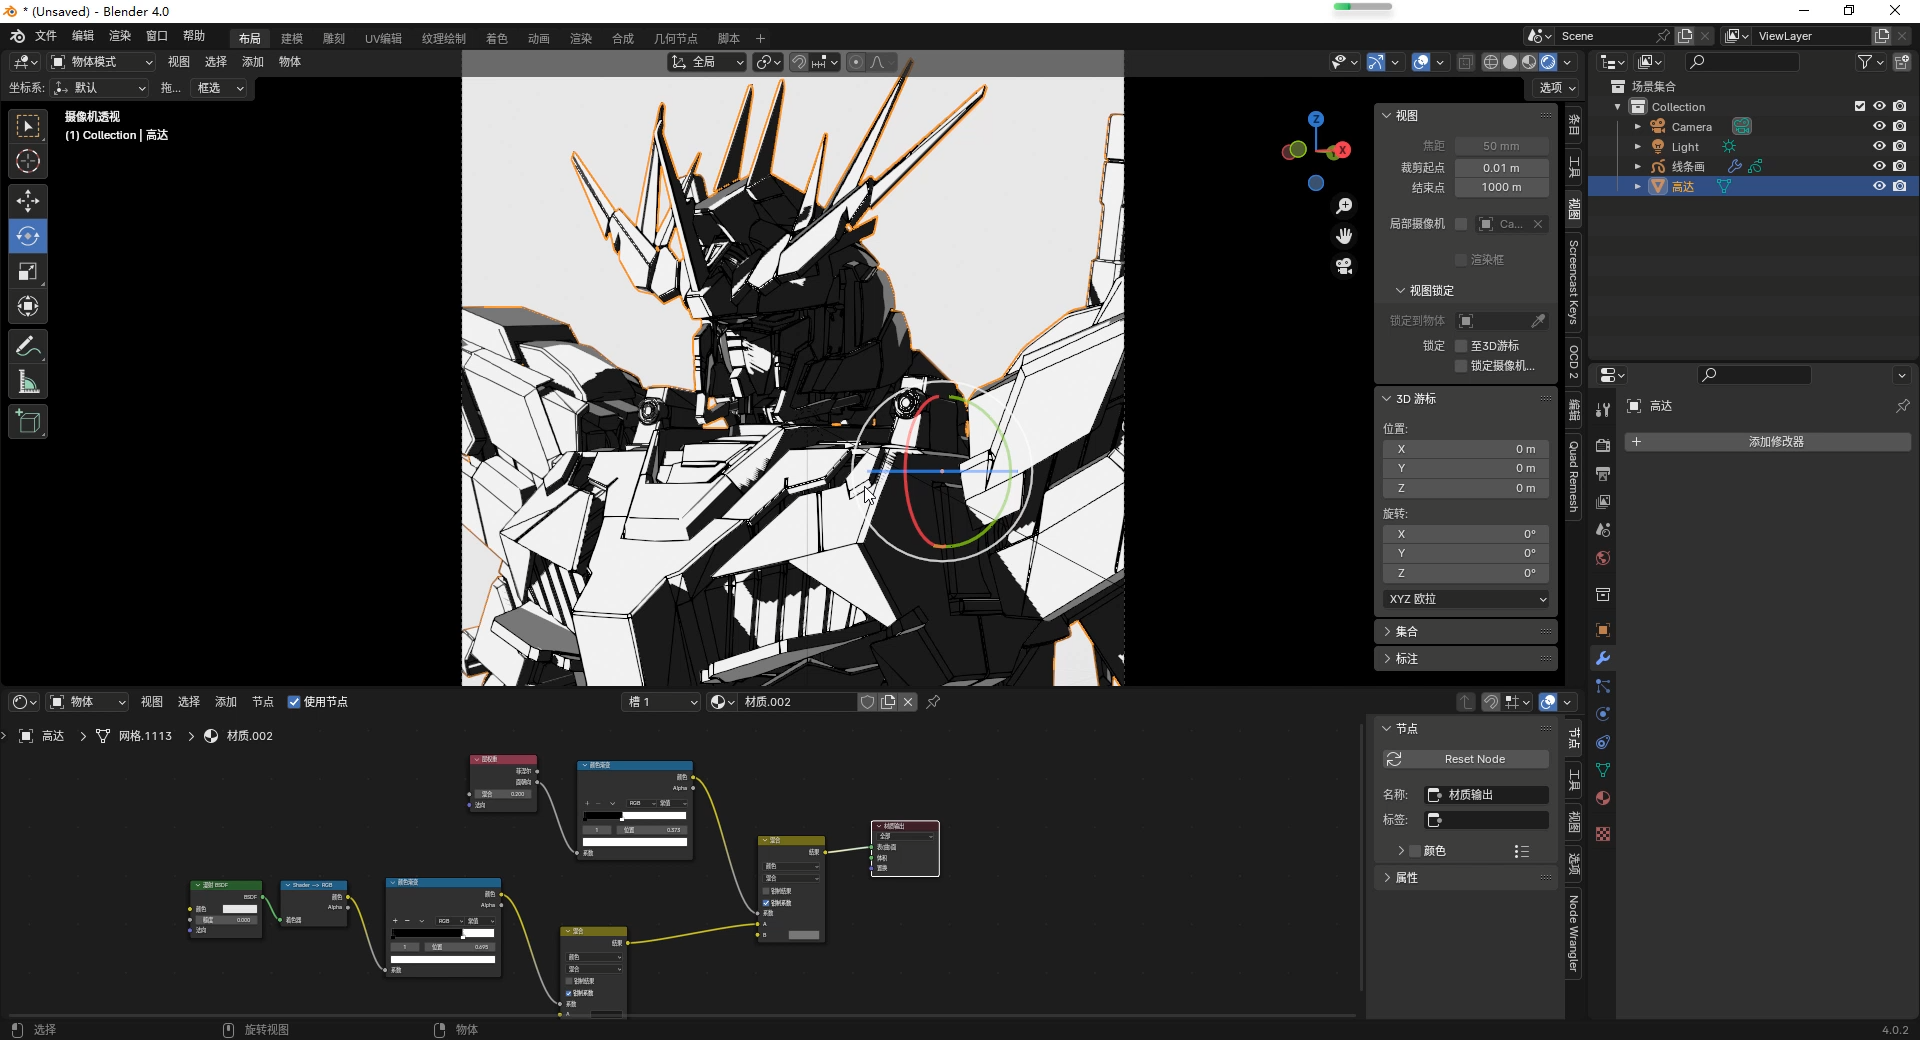Toggle camera view icon in viewport
This screenshot has width=1920, height=1040.
click(x=1344, y=266)
